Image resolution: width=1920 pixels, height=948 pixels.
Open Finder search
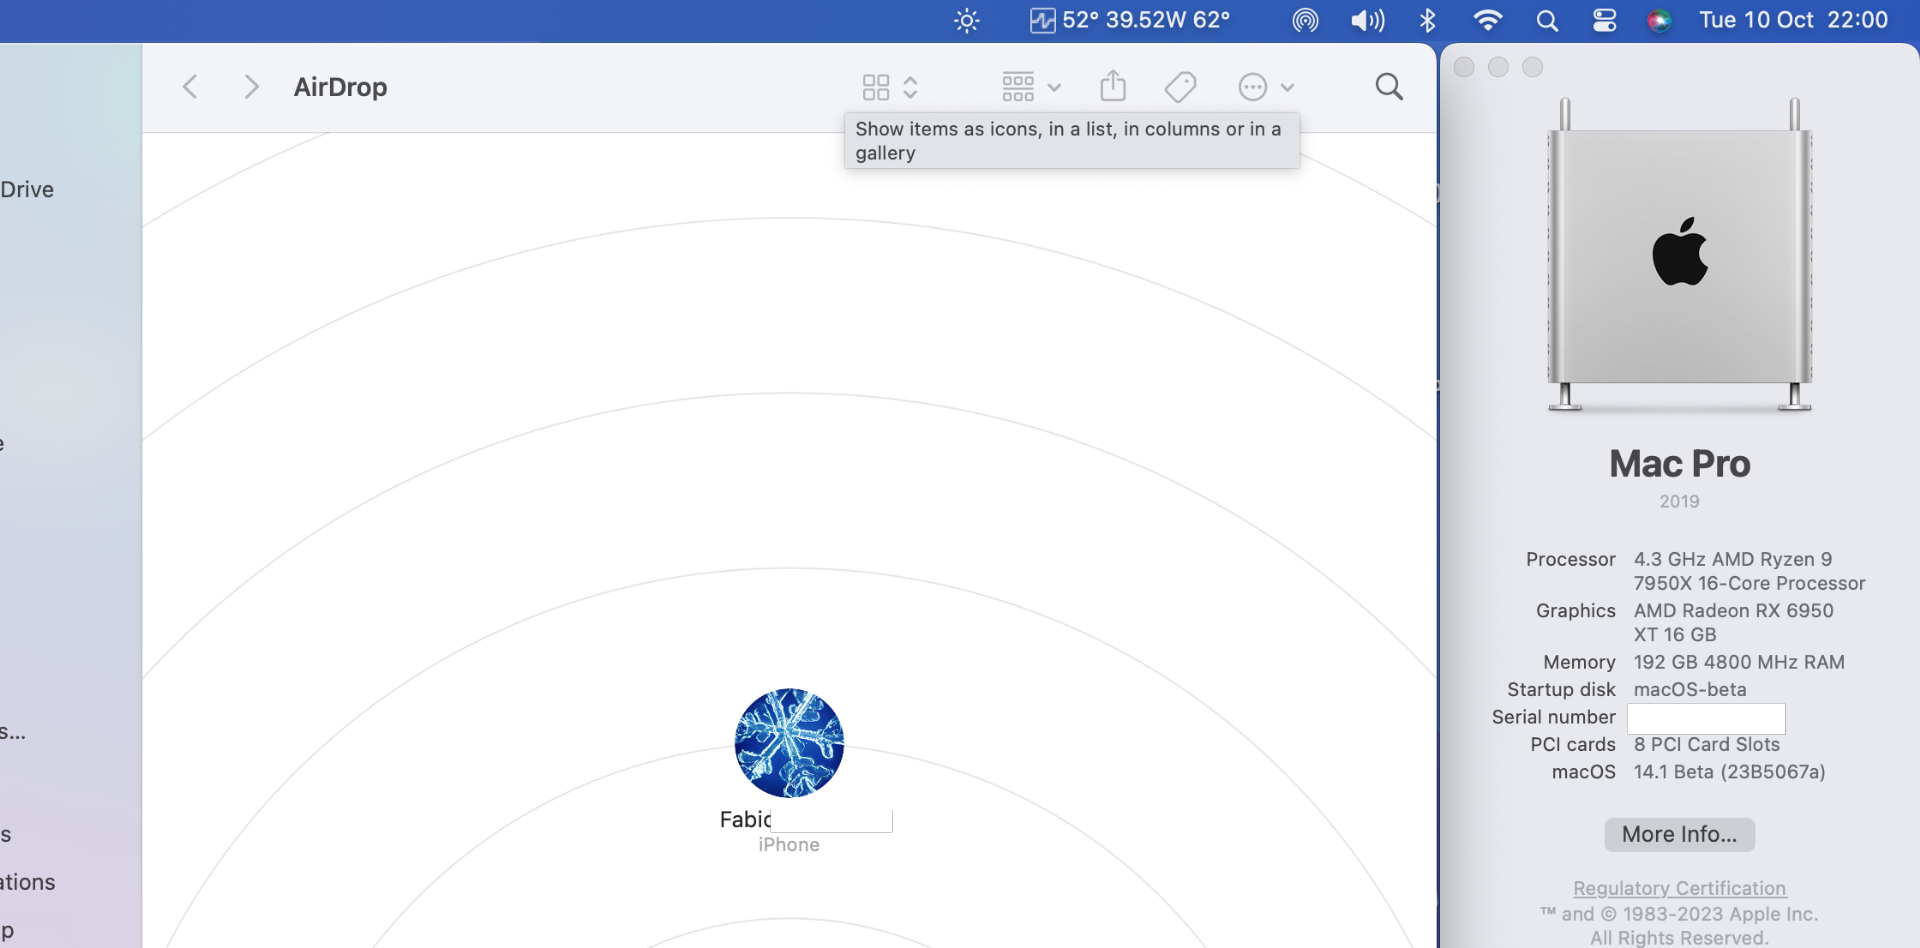(x=1389, y=87)
